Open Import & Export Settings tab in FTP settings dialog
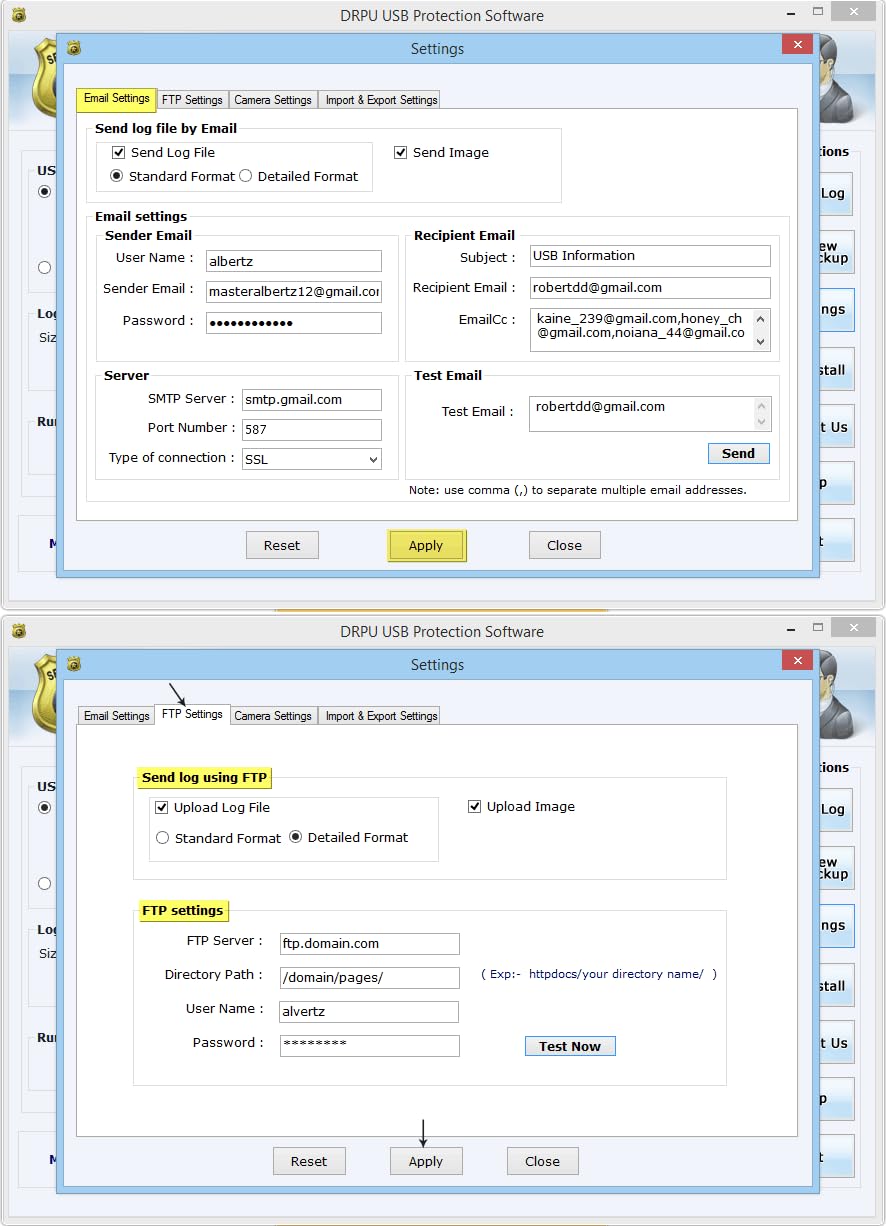The image size is (886, 1226). click(381, 716)
